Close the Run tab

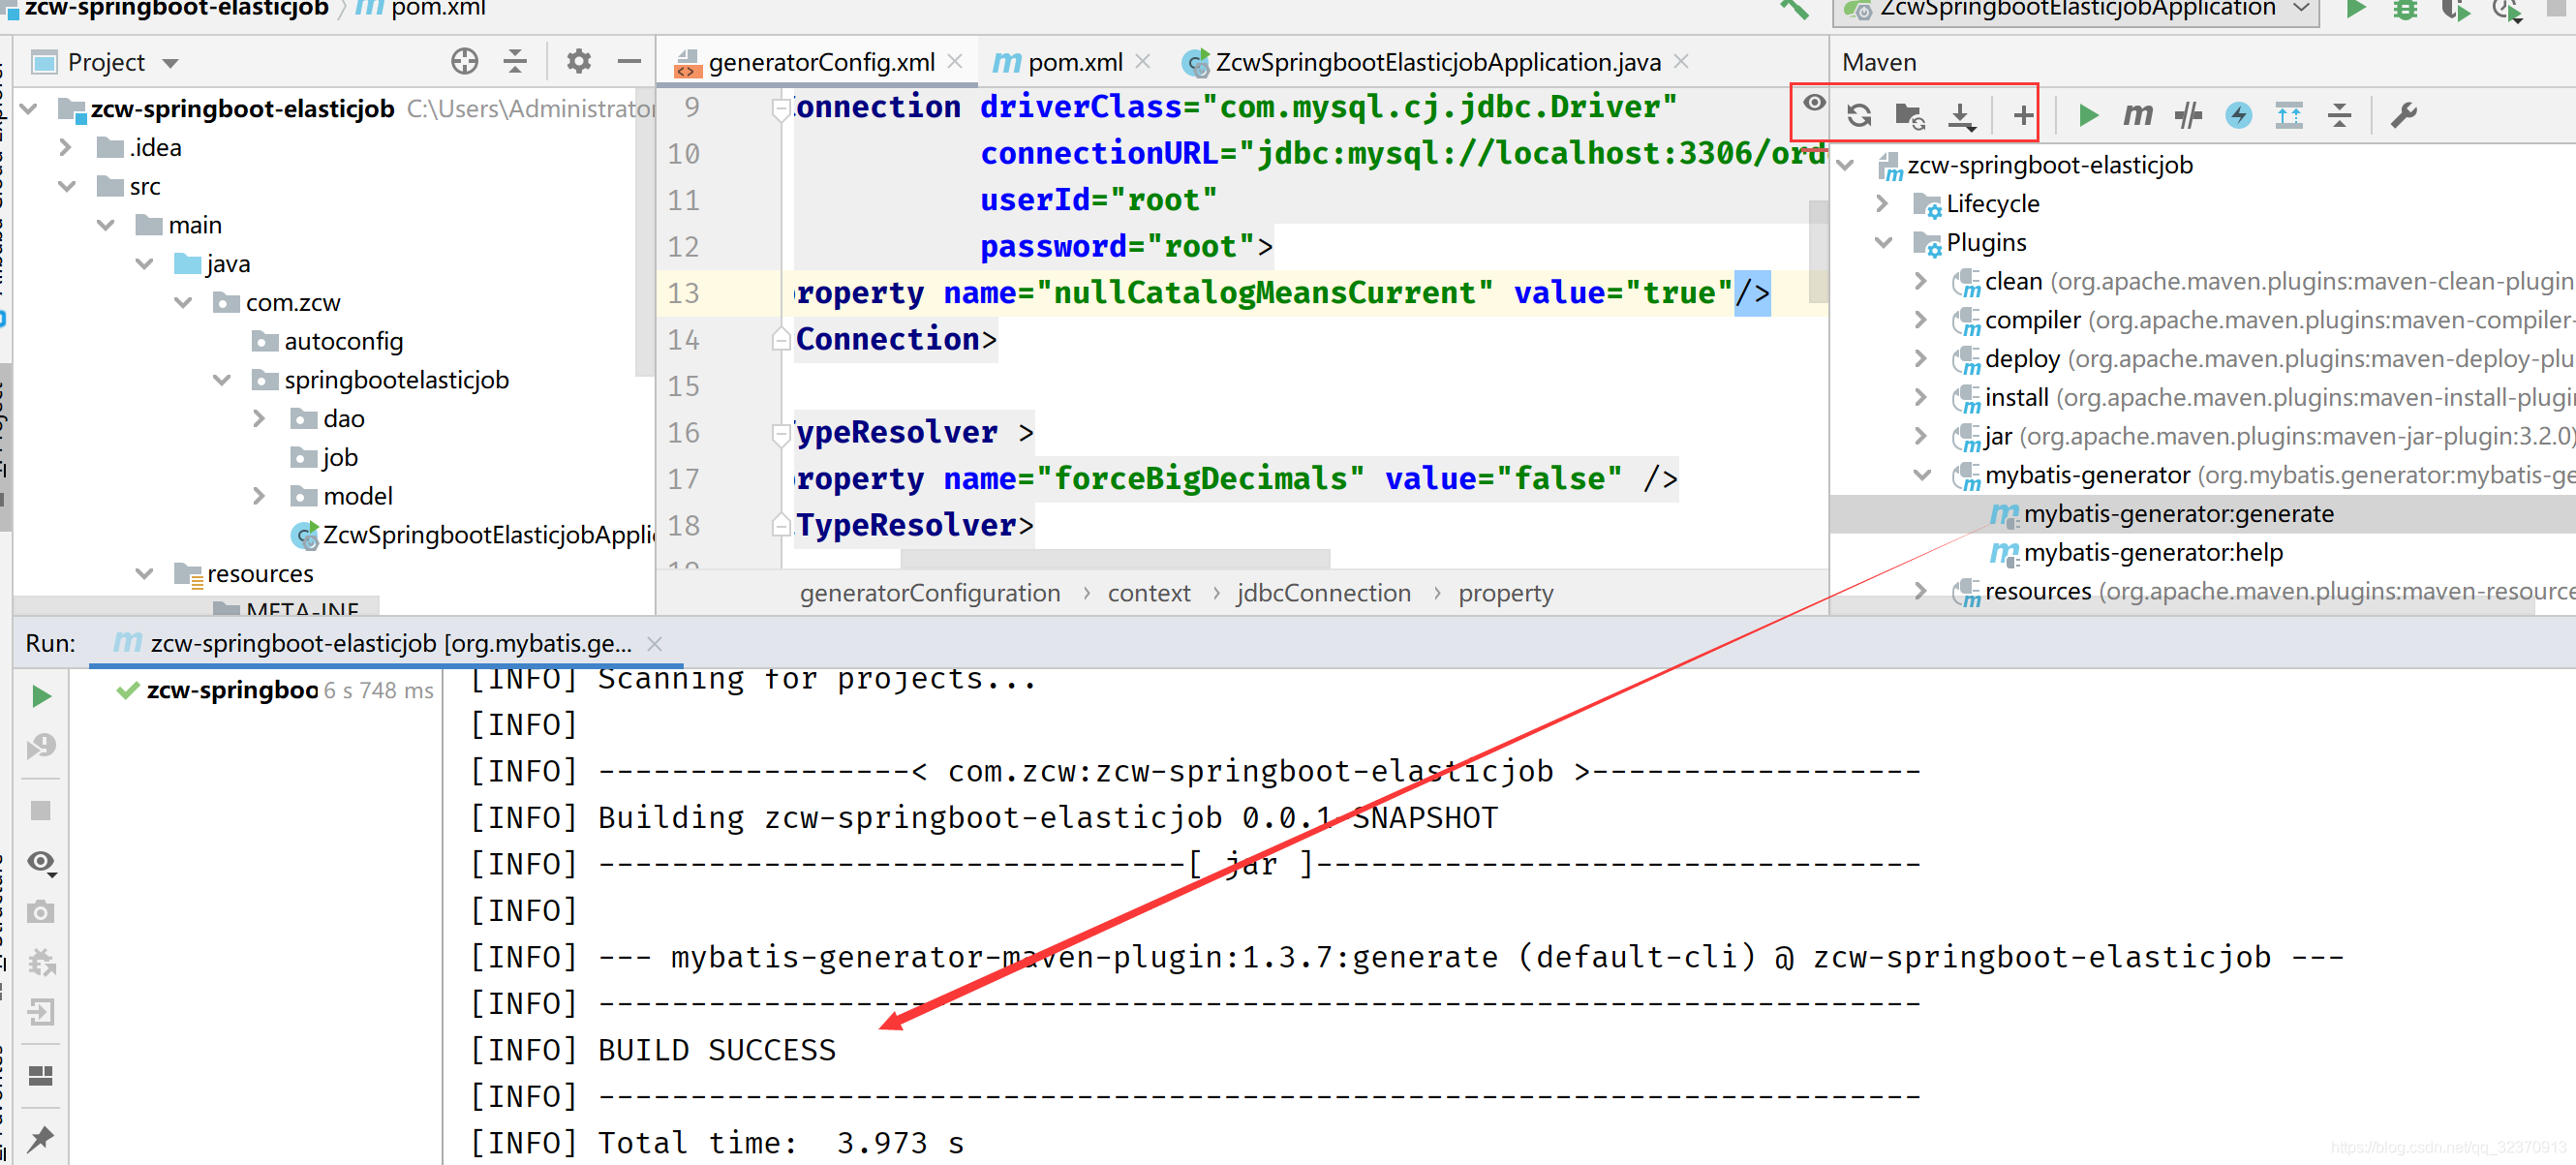(x=655, y=644)
